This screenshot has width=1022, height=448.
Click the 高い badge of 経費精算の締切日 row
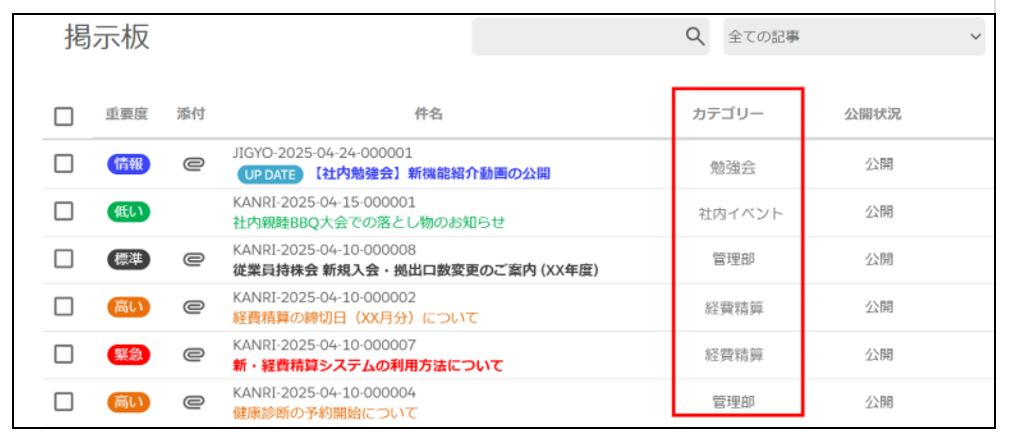[x=128, y=307]
